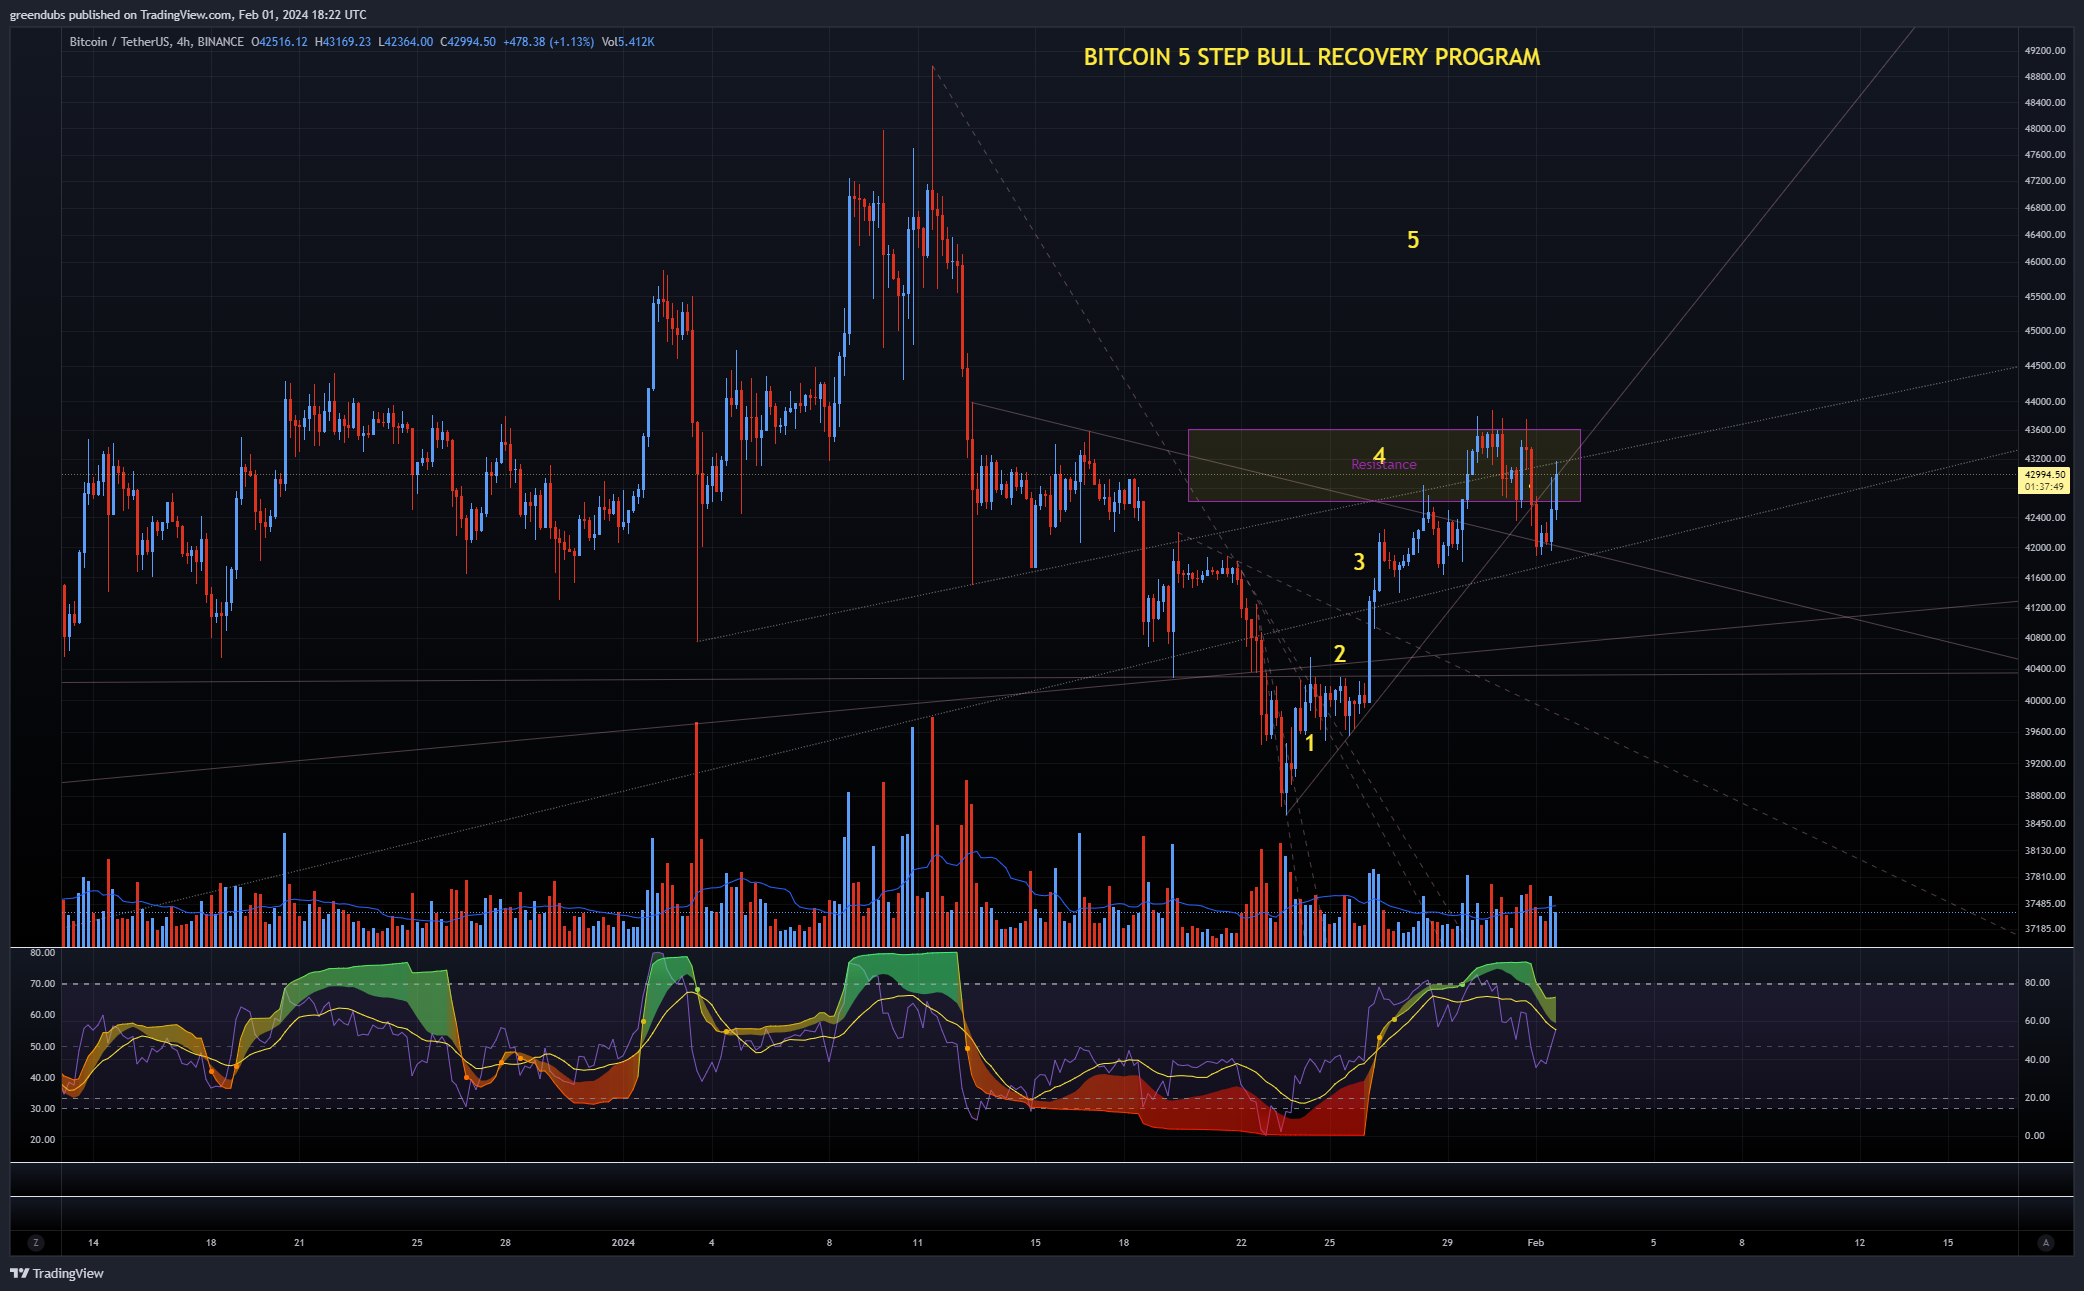Image resolution: width=2084 pixels, height=1291 pixels.
Task: Click the 0.00 label on the right indicator scale
Action: tap(2035, 1136)
